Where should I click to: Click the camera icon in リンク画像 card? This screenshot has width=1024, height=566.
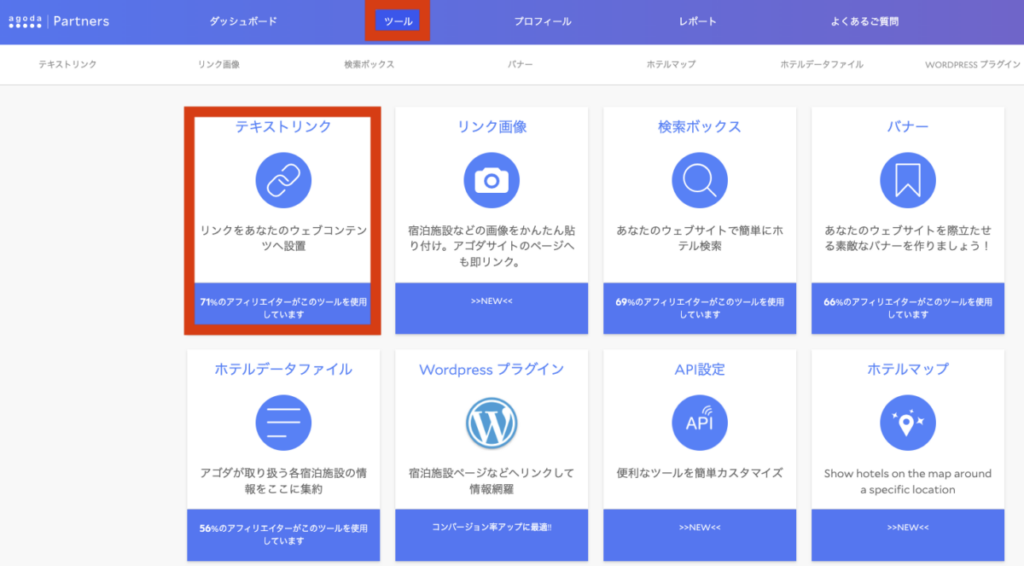coord(491,180)
